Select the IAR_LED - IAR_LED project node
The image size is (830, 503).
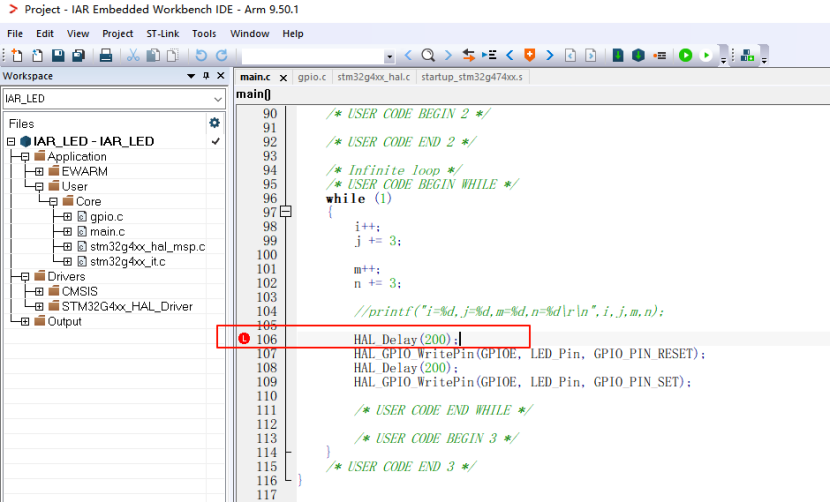(x=94, y=141)
